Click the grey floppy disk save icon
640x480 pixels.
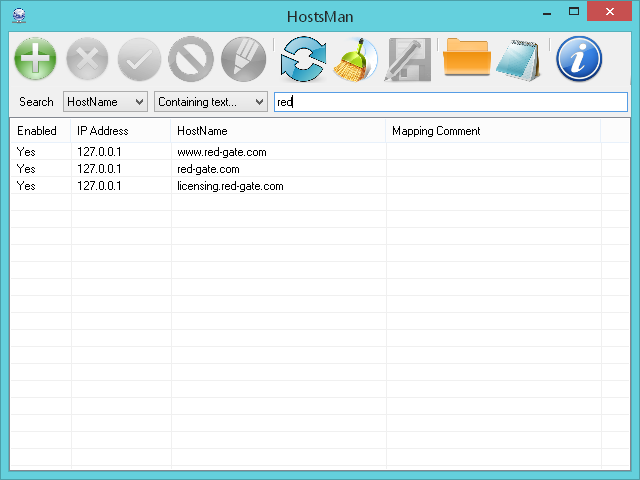[x=408, y=60]
